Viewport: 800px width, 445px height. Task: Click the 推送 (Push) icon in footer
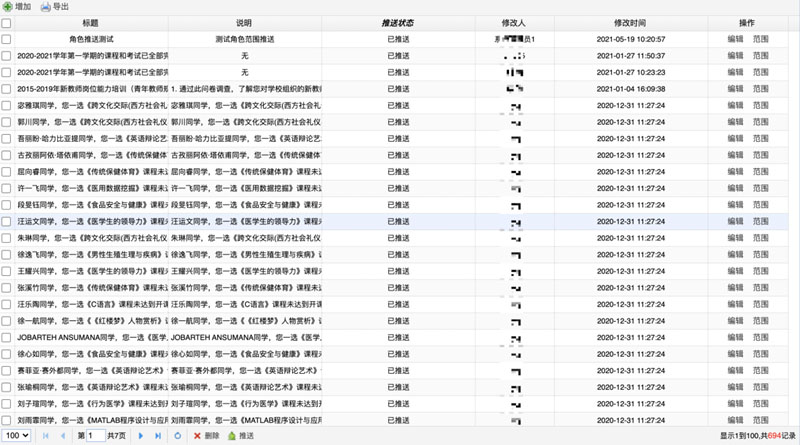point(232,436)
